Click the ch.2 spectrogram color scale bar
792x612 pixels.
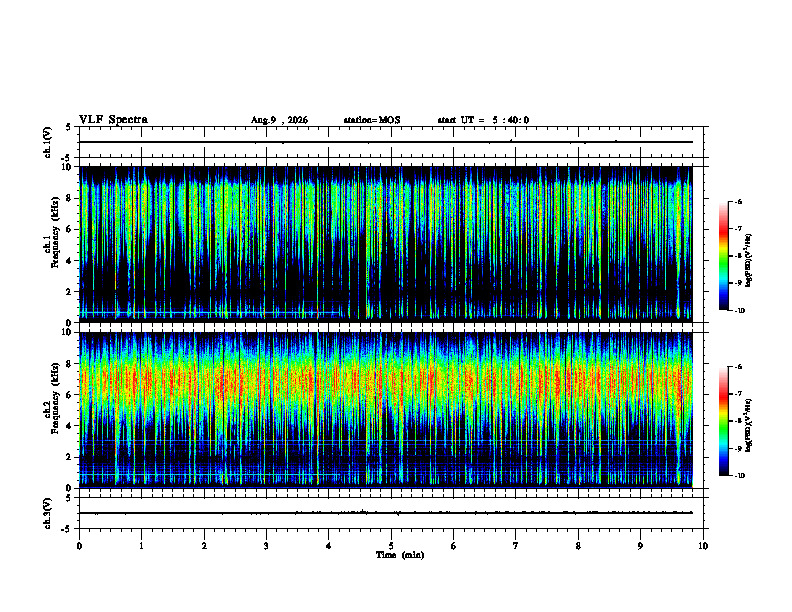[x=723, y=421]
